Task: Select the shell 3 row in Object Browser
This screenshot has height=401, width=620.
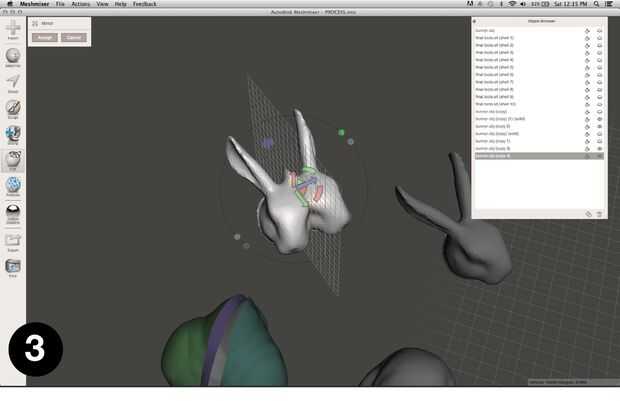Action: click(x=539, y=53)
